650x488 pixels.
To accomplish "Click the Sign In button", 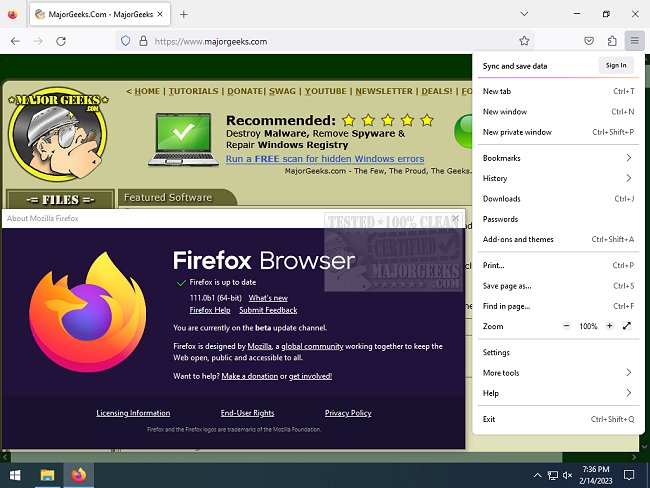I will (x=616, y=66).
